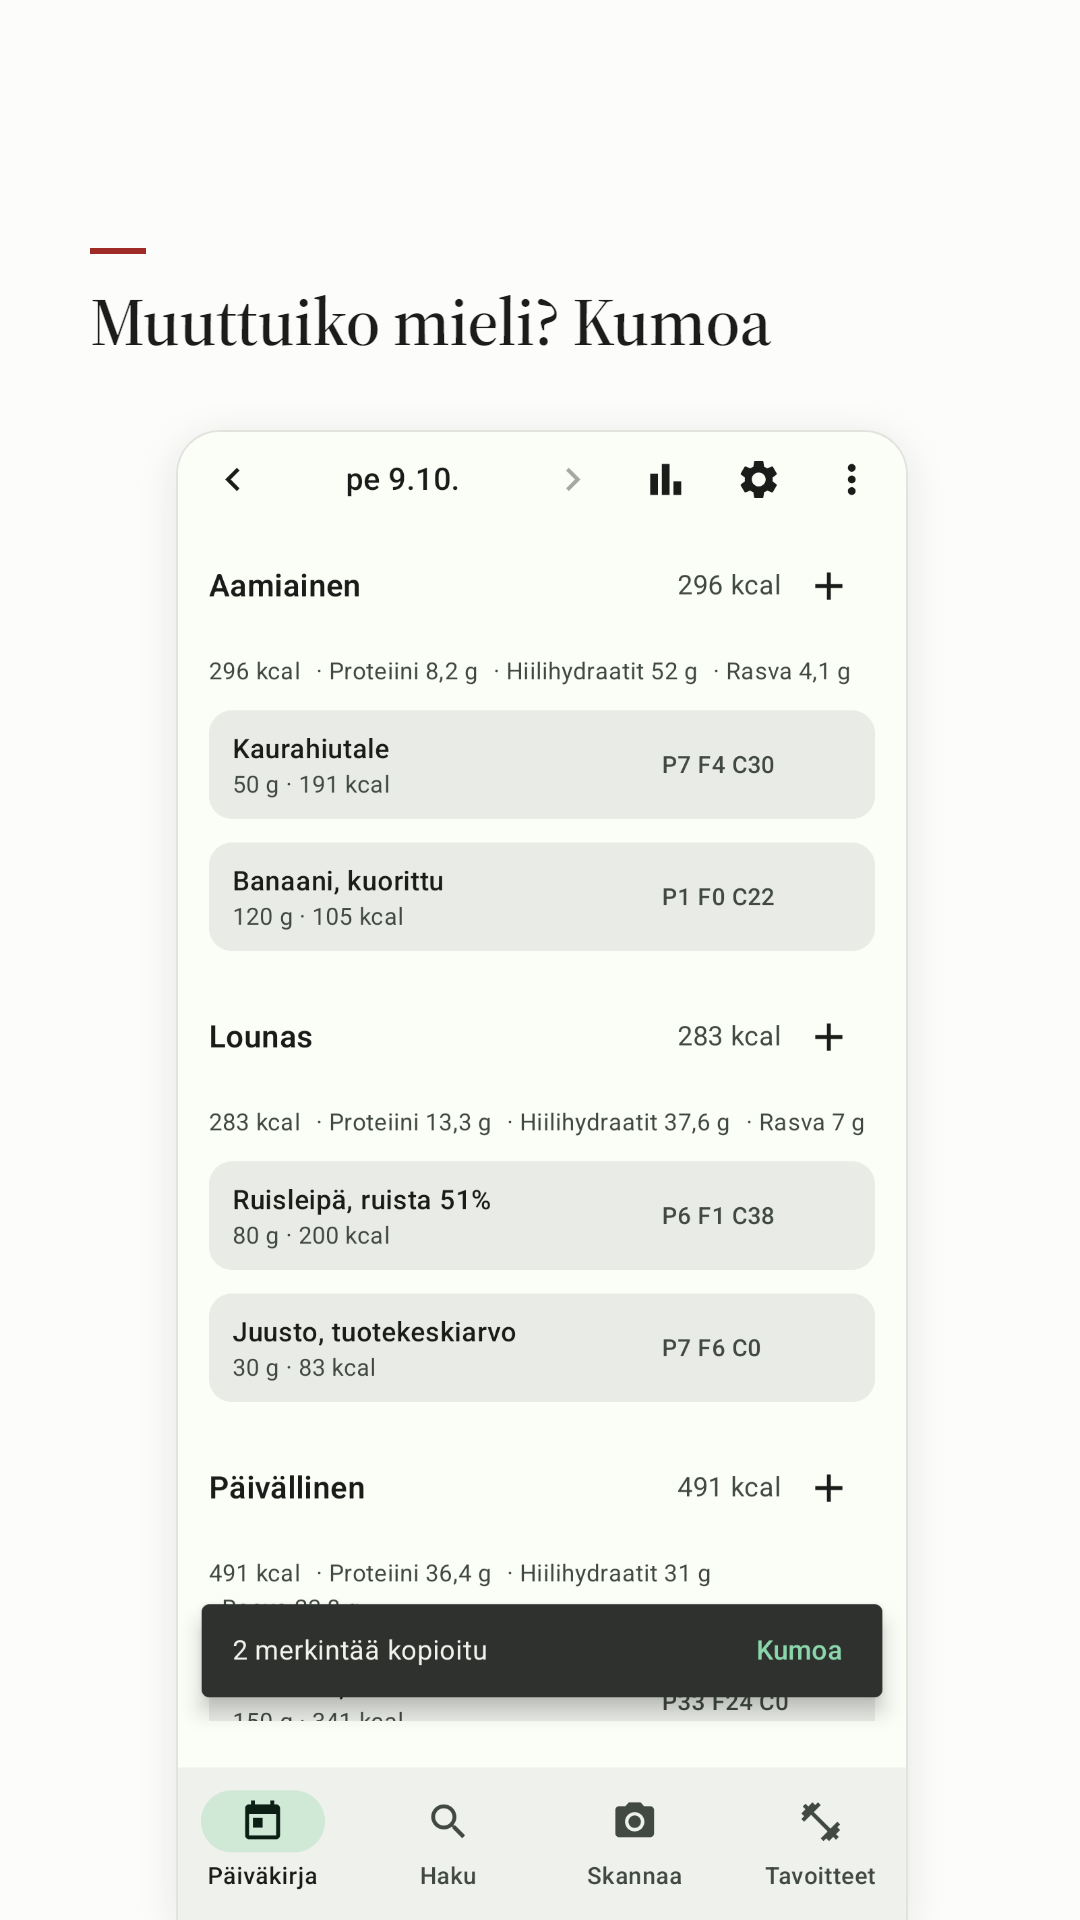Select the Aamiainen meal heading
The width and height of the screenshot is (1080, 1920).
point(285,586)
